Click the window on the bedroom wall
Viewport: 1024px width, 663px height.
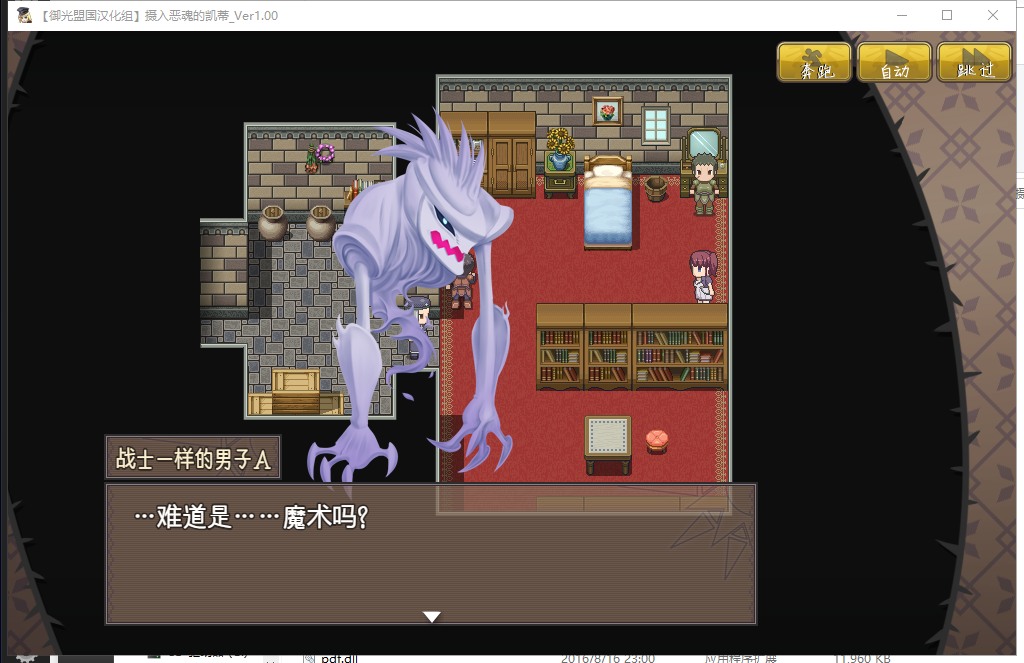[x=656, y=125]
